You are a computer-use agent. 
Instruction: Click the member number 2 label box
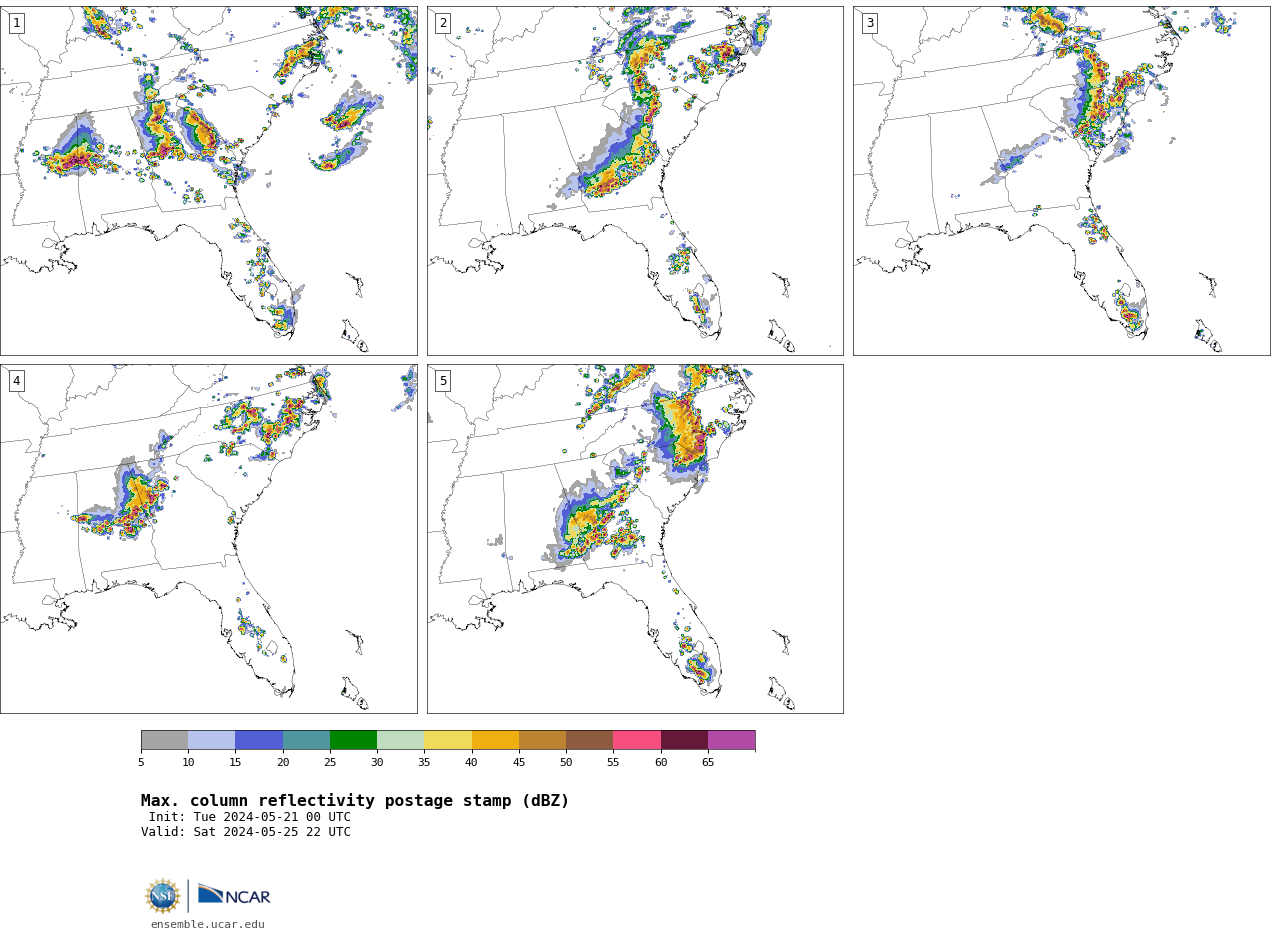point(443,23)
